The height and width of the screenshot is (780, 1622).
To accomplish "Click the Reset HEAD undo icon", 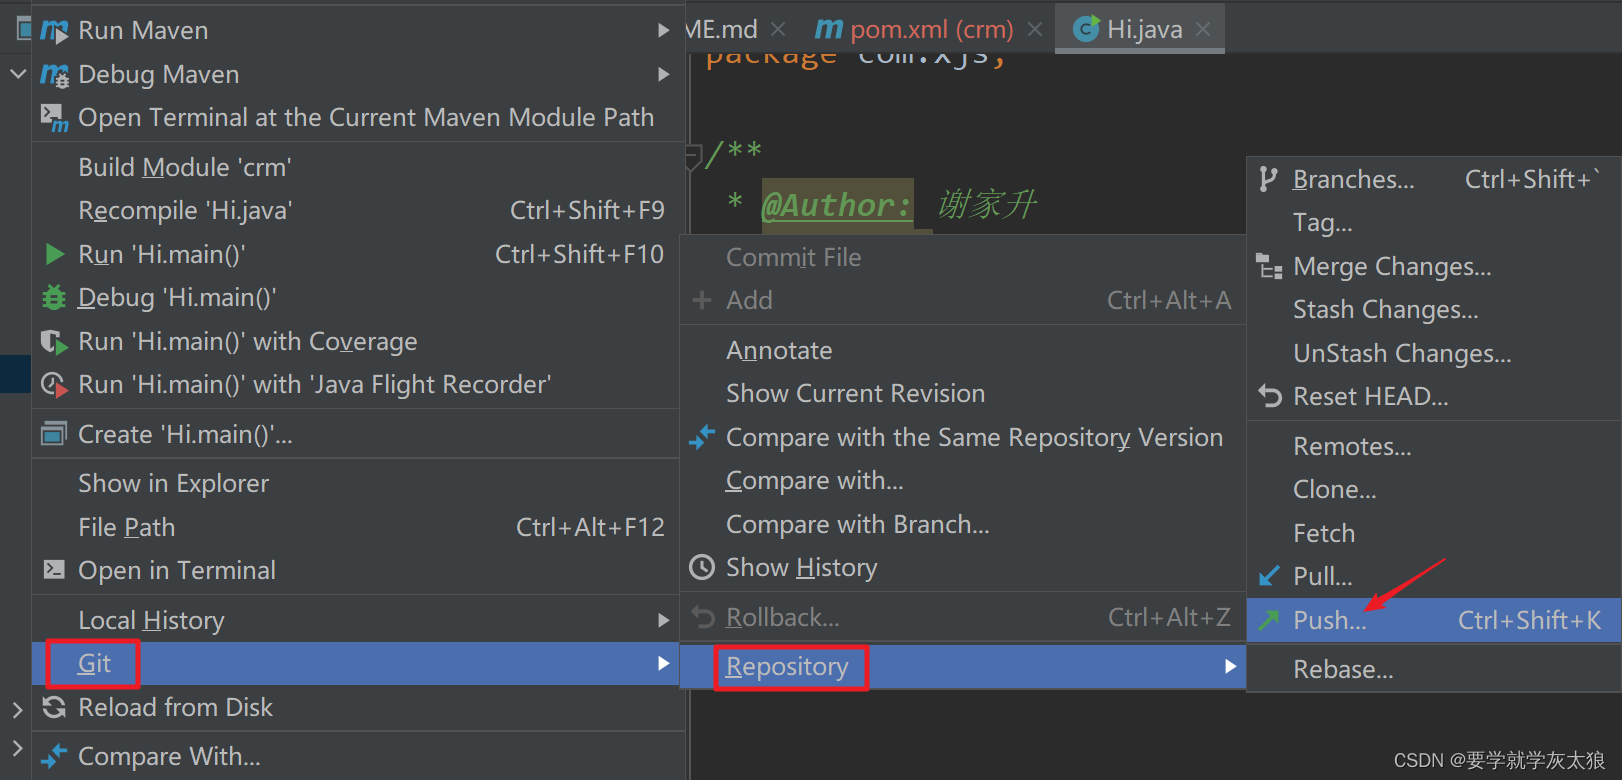I will click(x=1270, y=397).
